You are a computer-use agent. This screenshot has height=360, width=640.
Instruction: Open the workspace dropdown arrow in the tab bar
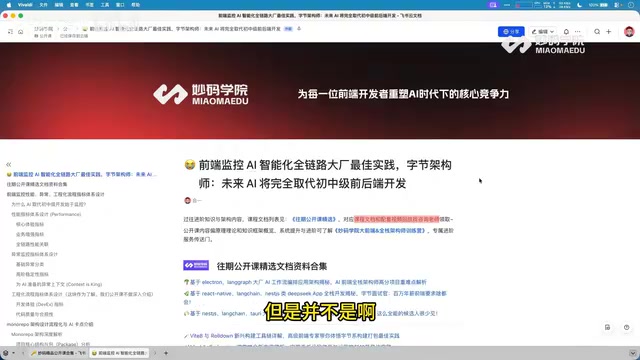pyautogui.click(x=13, y=353)
